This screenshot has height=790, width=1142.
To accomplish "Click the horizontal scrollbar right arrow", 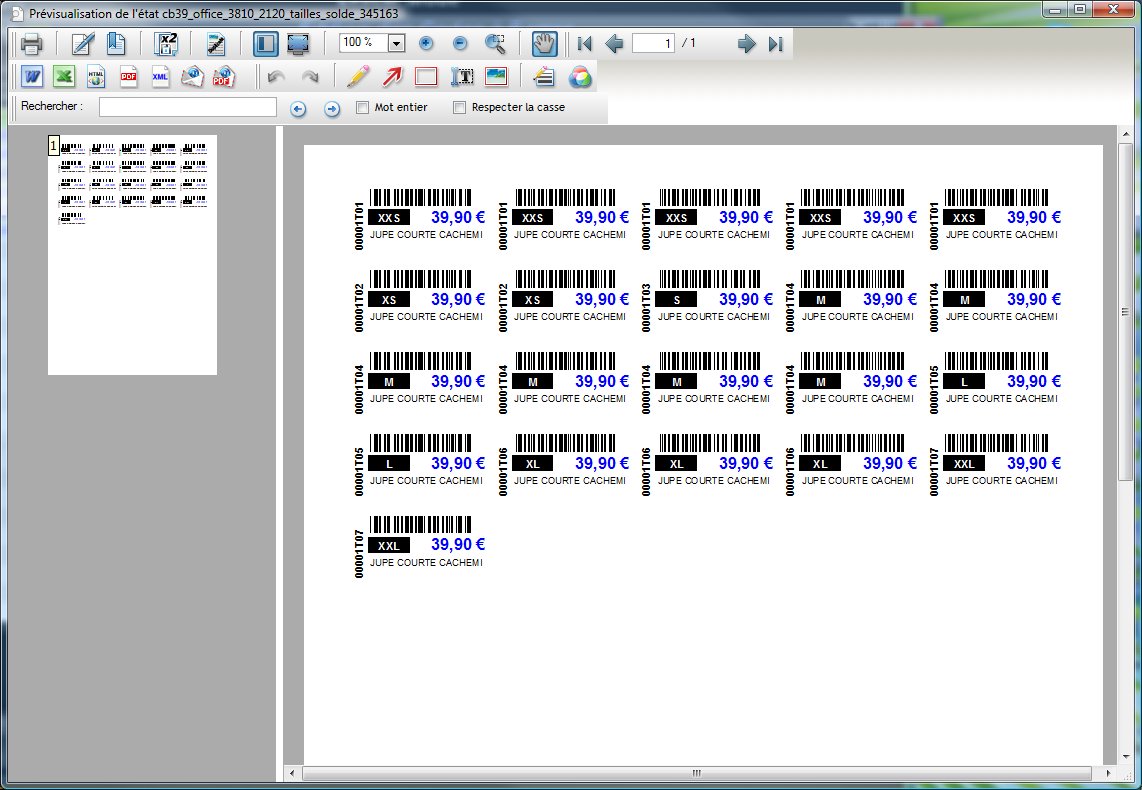I will pos(1108,773).
